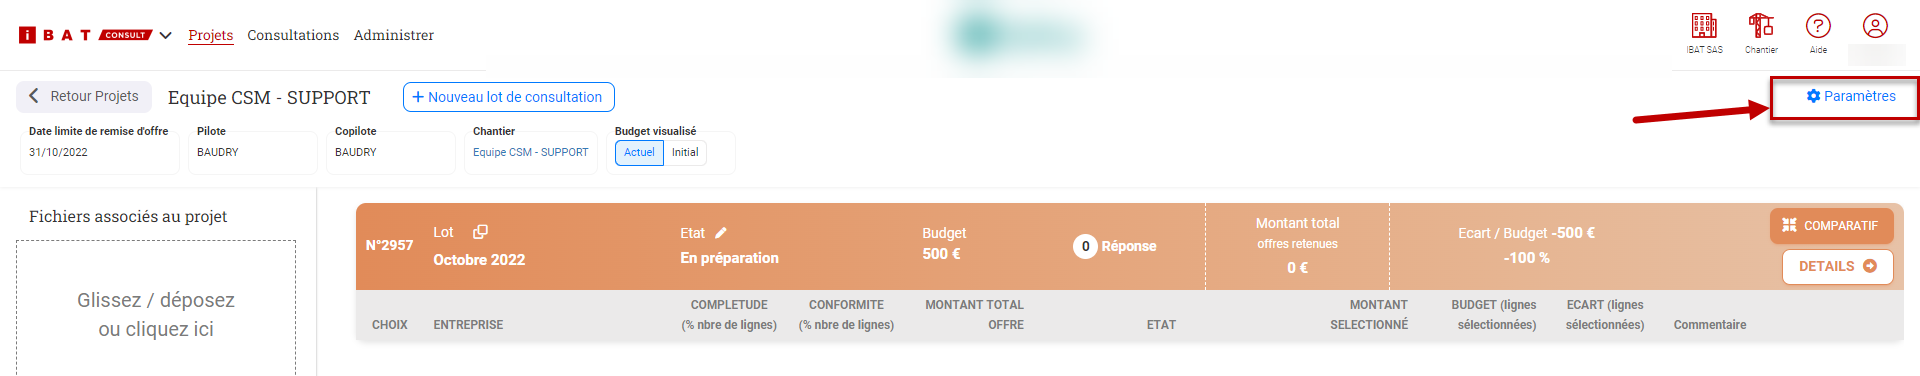Expand the dropdown arrow beside IBAT logo

point(166,35)
